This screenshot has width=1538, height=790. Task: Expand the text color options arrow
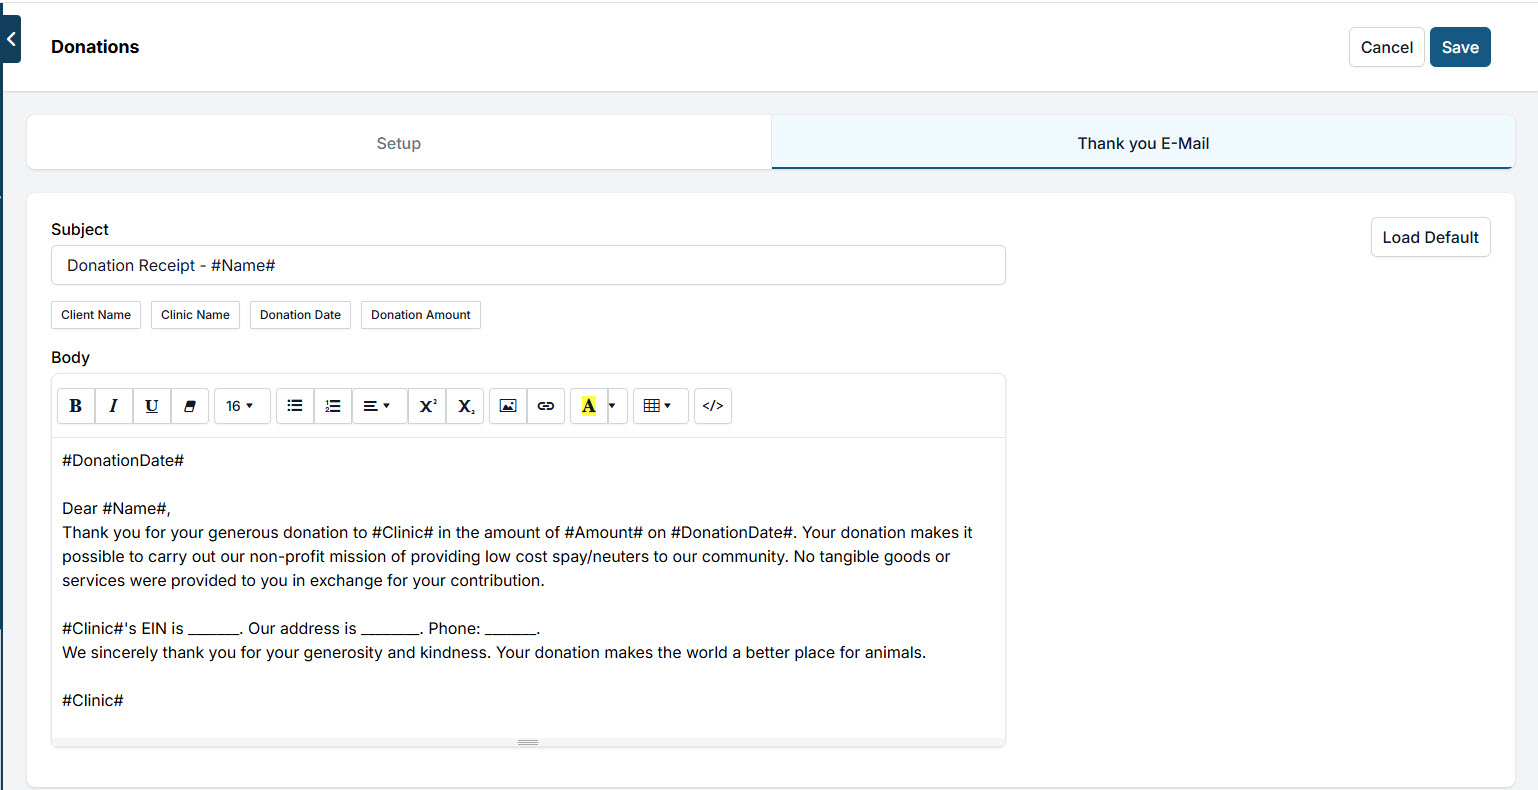click(613, 406)
